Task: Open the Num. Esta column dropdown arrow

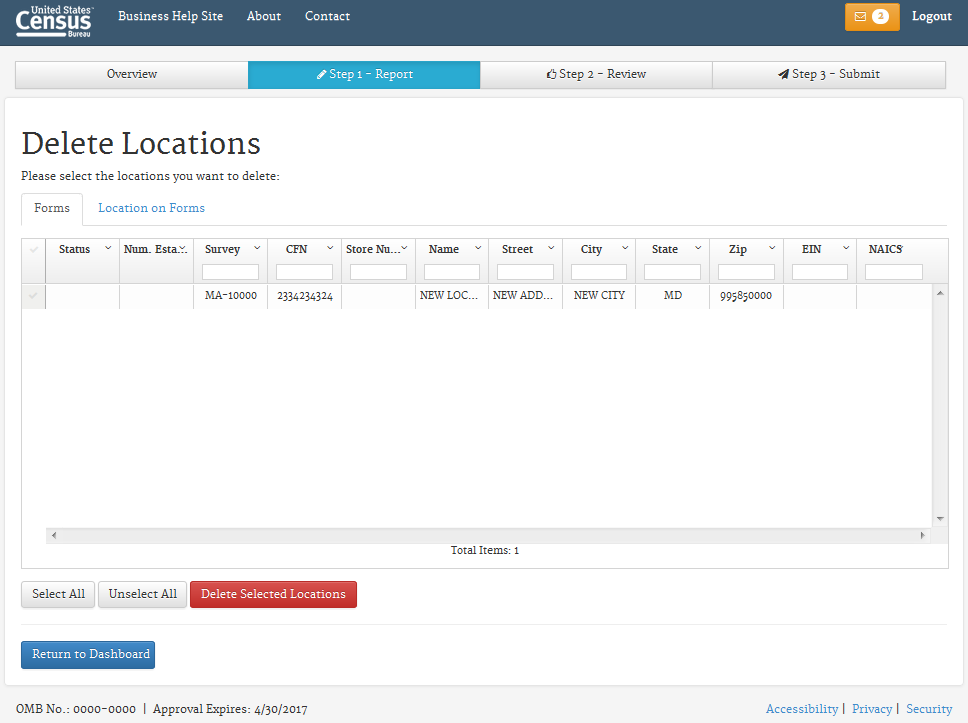Action: click(183, 248)
